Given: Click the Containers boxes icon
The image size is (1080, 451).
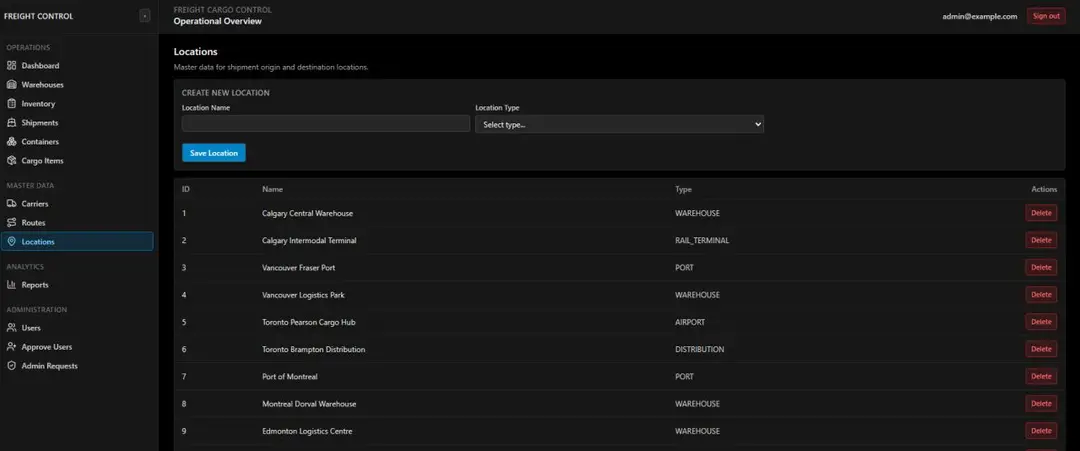Looking at the screenshot, I should tap(11, 142).
